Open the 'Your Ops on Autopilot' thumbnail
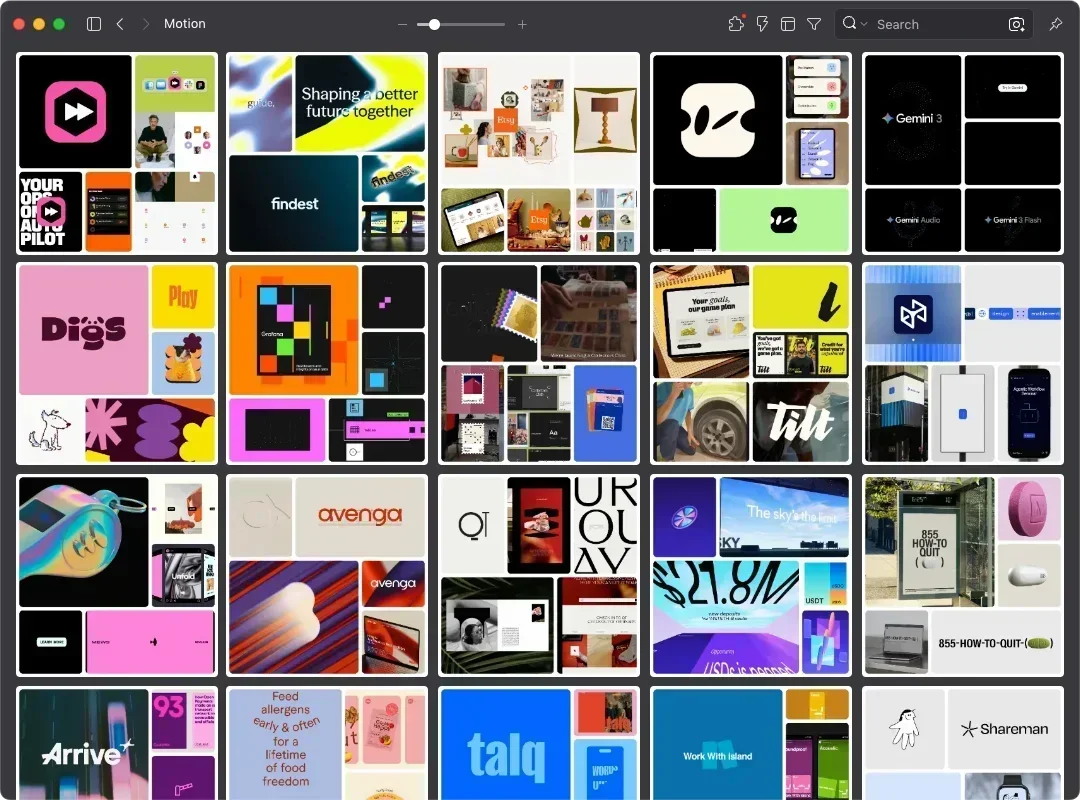 [x=117, y=154]
